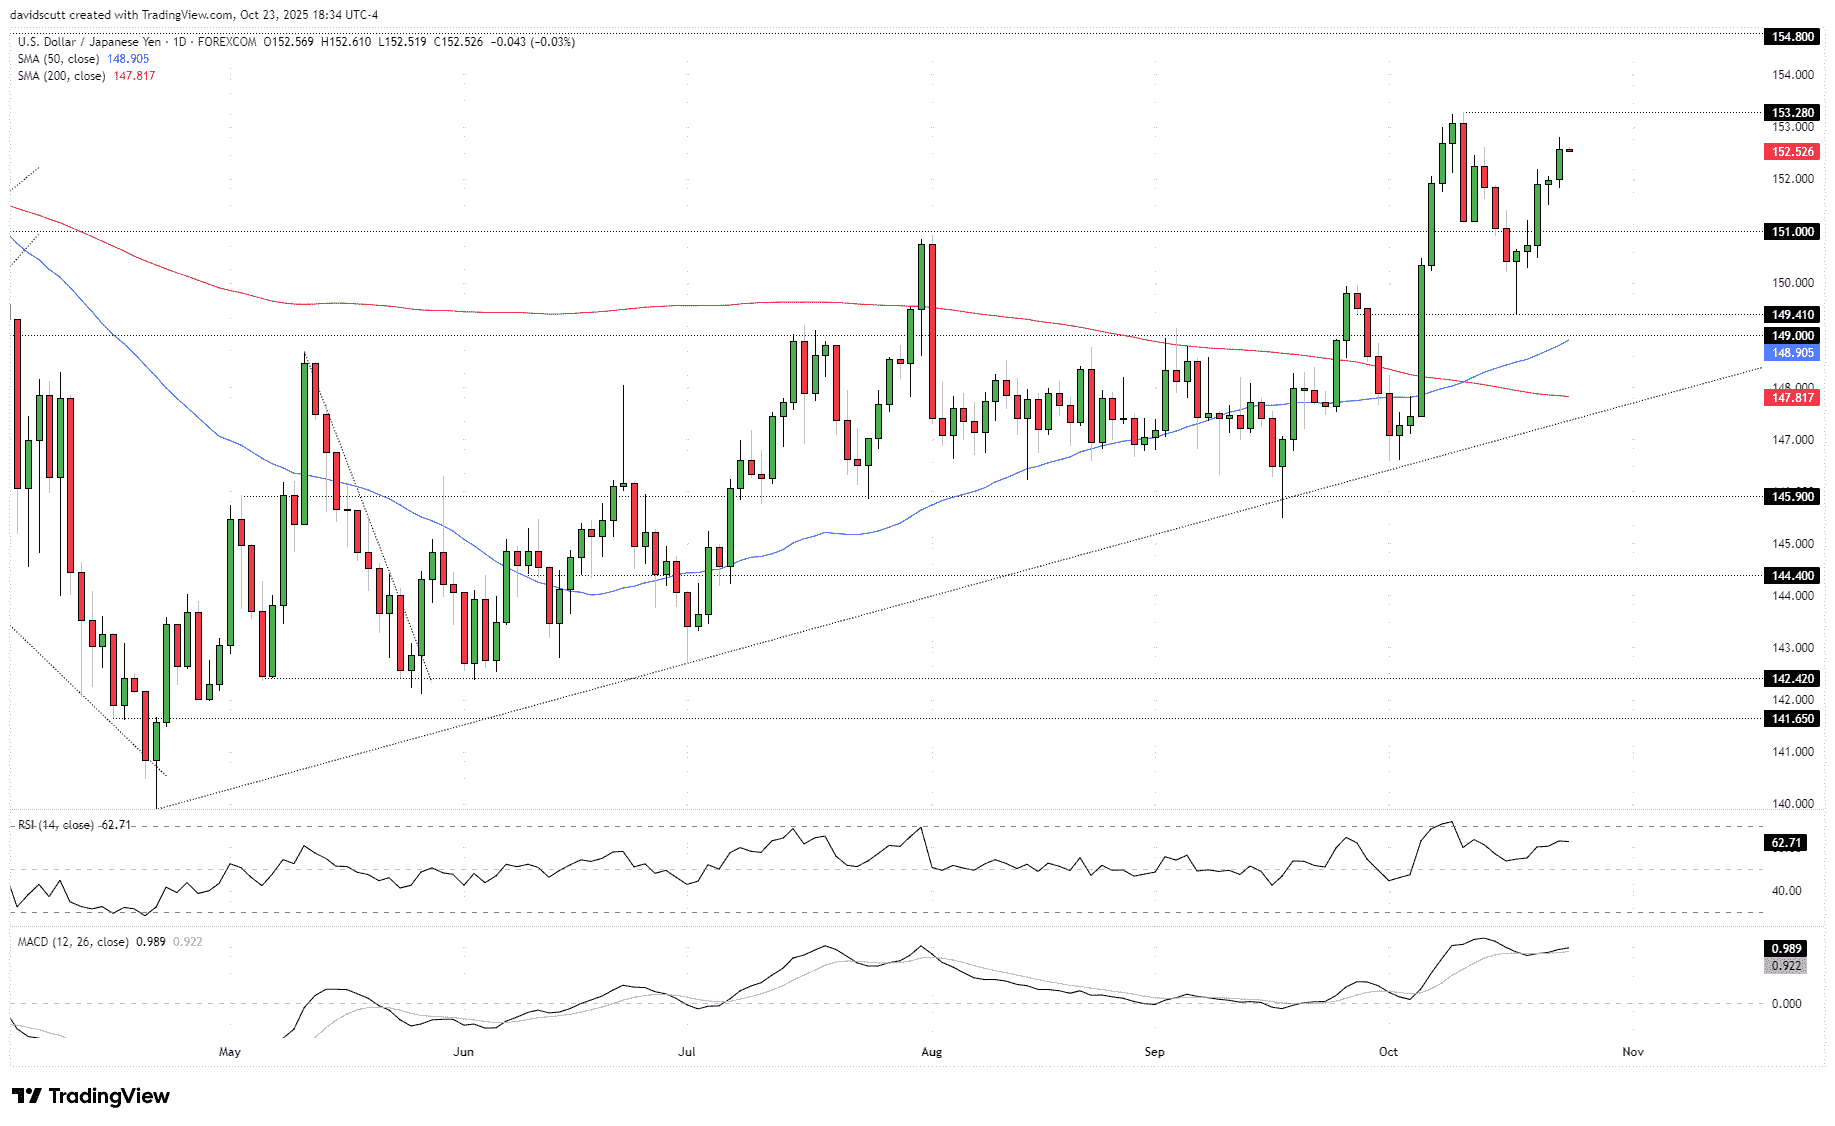The height and width of the screenshot is (1126, 1835).
Task: Toggle the SMA (50, close) indicator
Action: pyautogui.click(x=57, y=59)
